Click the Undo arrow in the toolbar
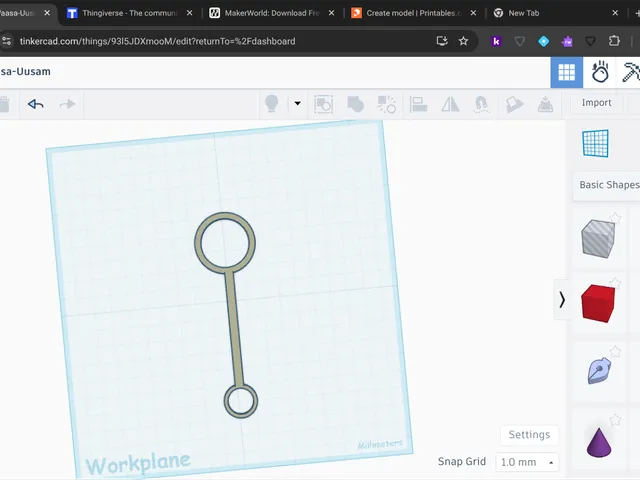Screen dimensions: 640x480 (36, 104)
